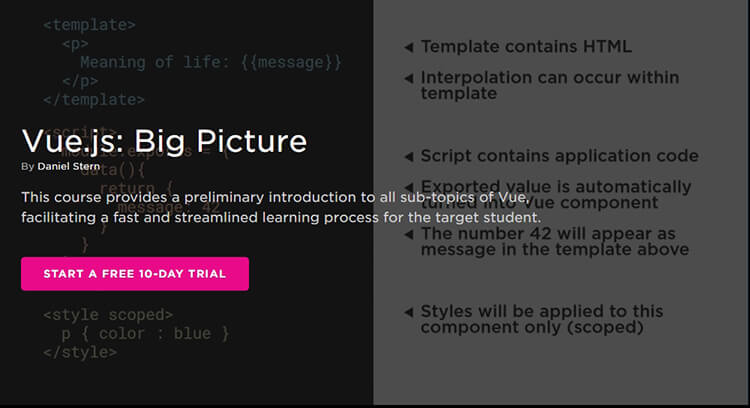Open the Daniel Stern author link
Screen dimensions: 750x408
pyautogui.click(x=69, y=166)
